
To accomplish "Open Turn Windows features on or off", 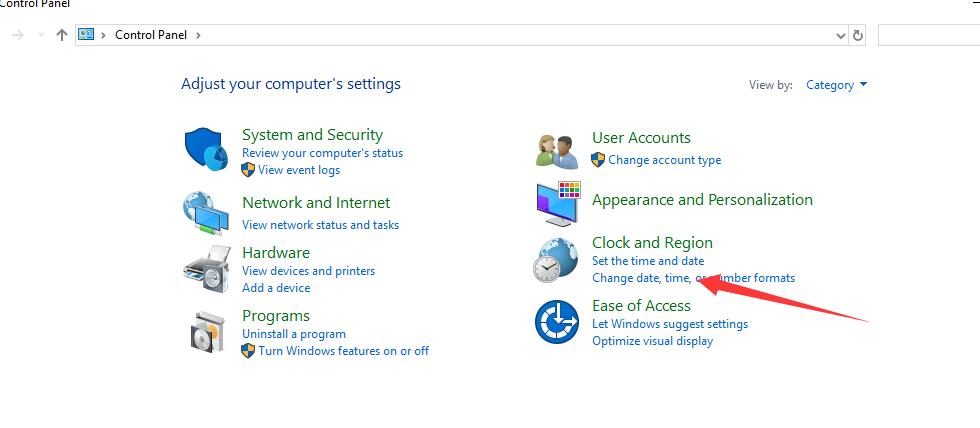I will tap(343, 351).
